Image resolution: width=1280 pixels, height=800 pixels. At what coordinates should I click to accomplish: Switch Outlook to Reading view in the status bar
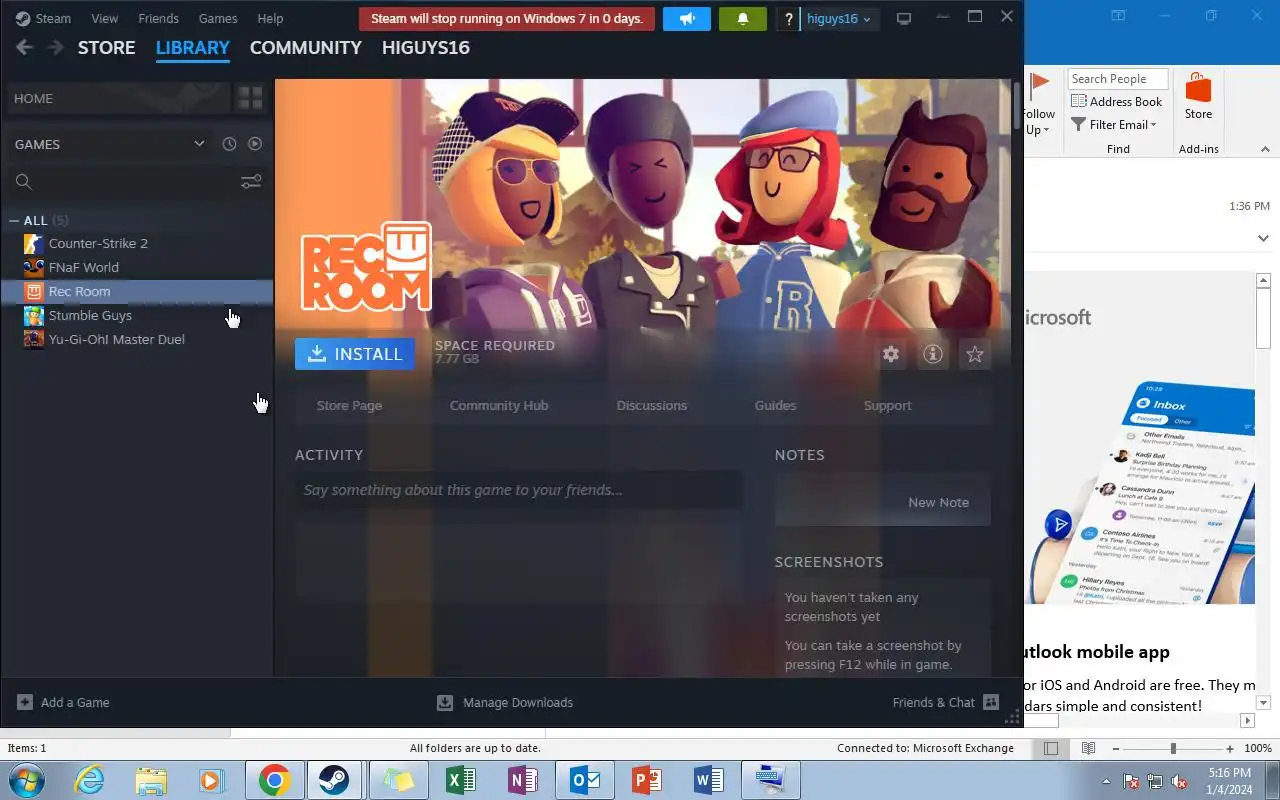click(x=1089, y=748)
